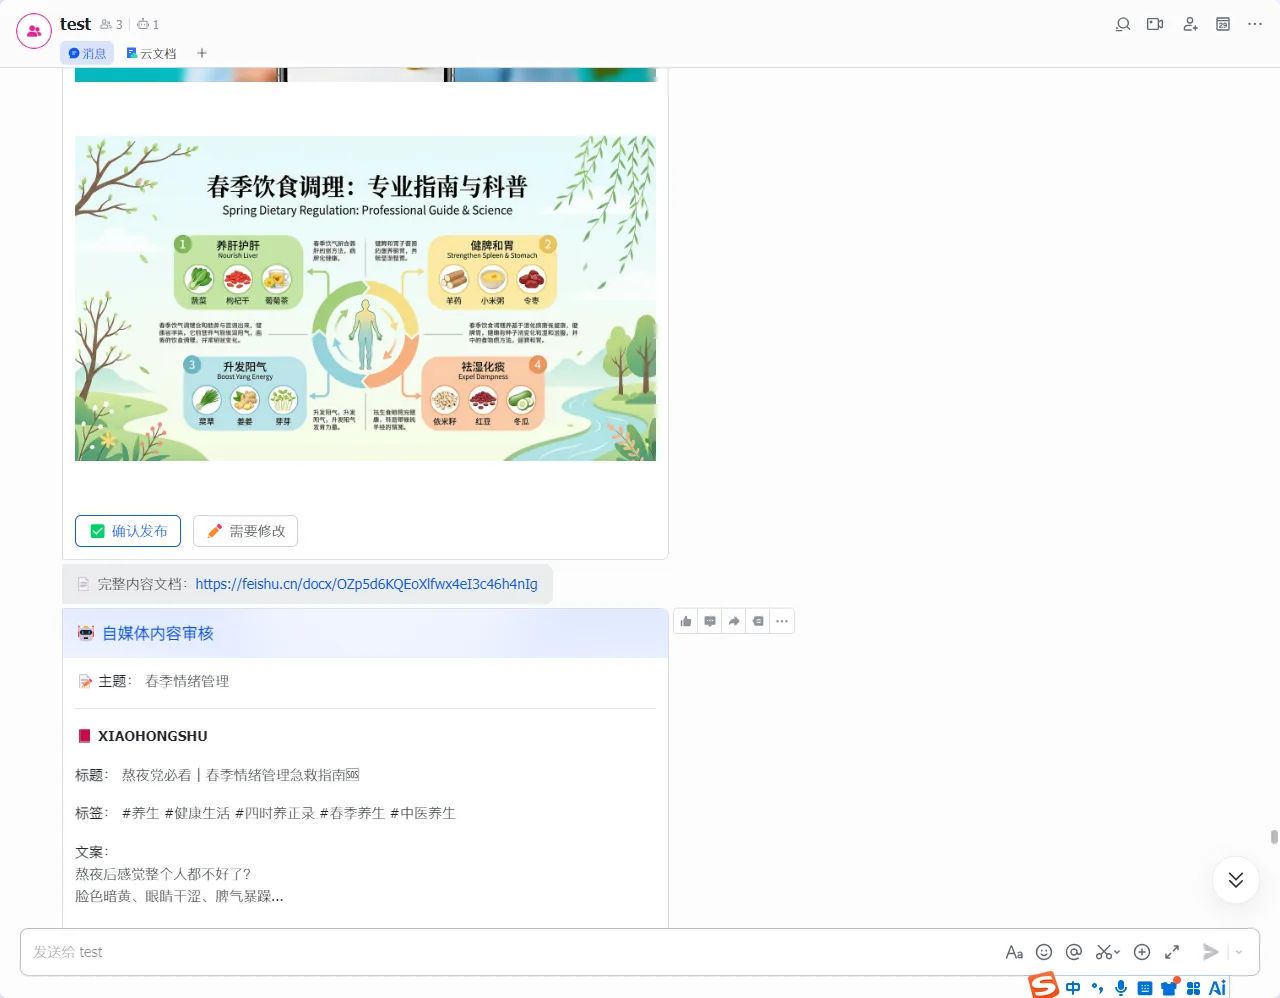Image resolution: width=1280 pixels, height=998 pixels.
Task: Switch to the 云文档 tab
Action: pos(151,53)
